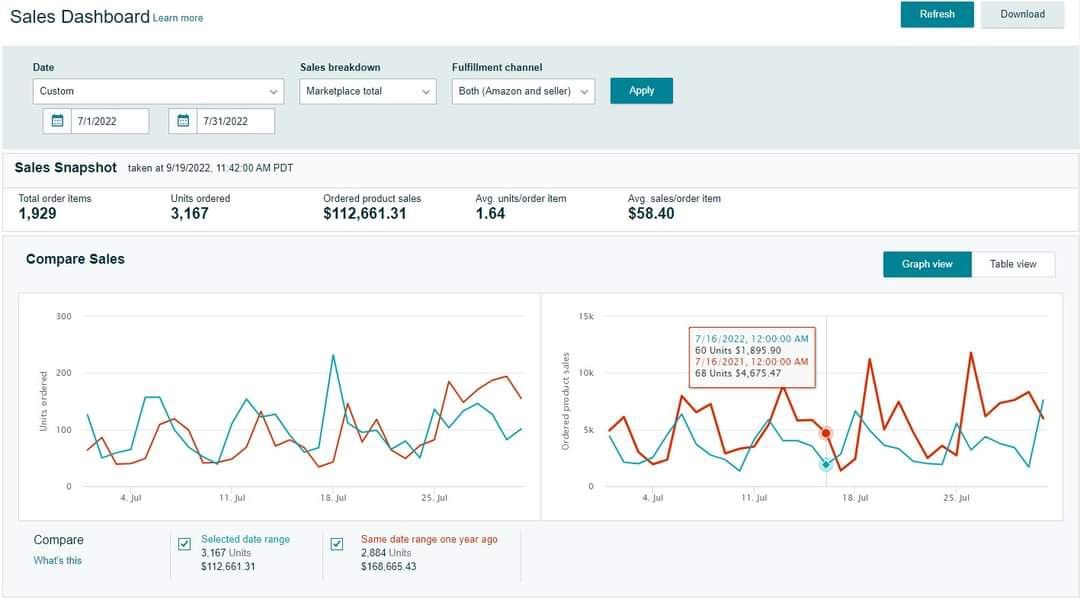Viewport: 1080px width, 599px height.
Task: Uncheck the Selected date range checkbox
Action: [x=185, y=544]
